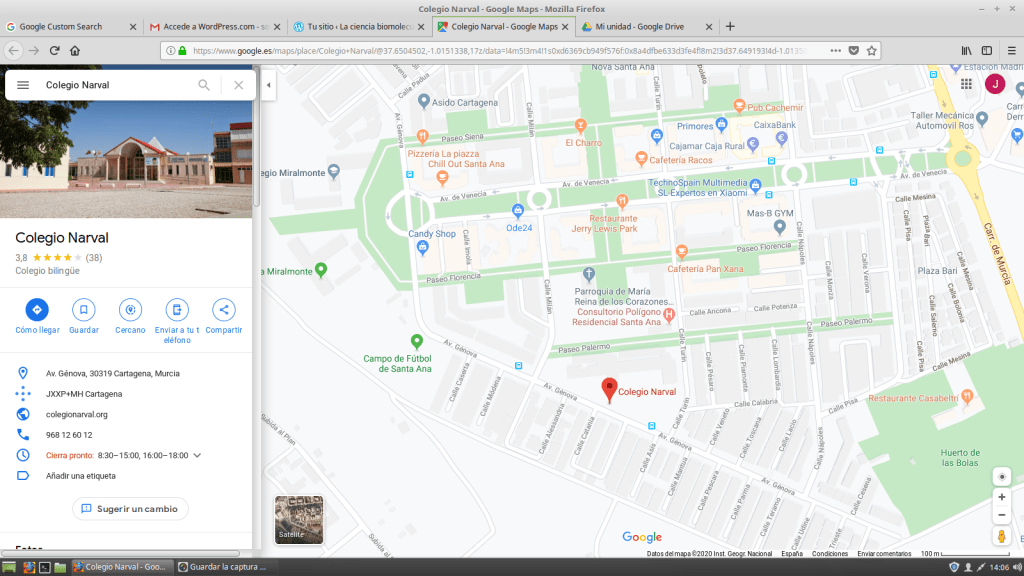Switch to the Mi unidad Google Drive tab
Screen dimensions: 1024x576
[645, 26]
